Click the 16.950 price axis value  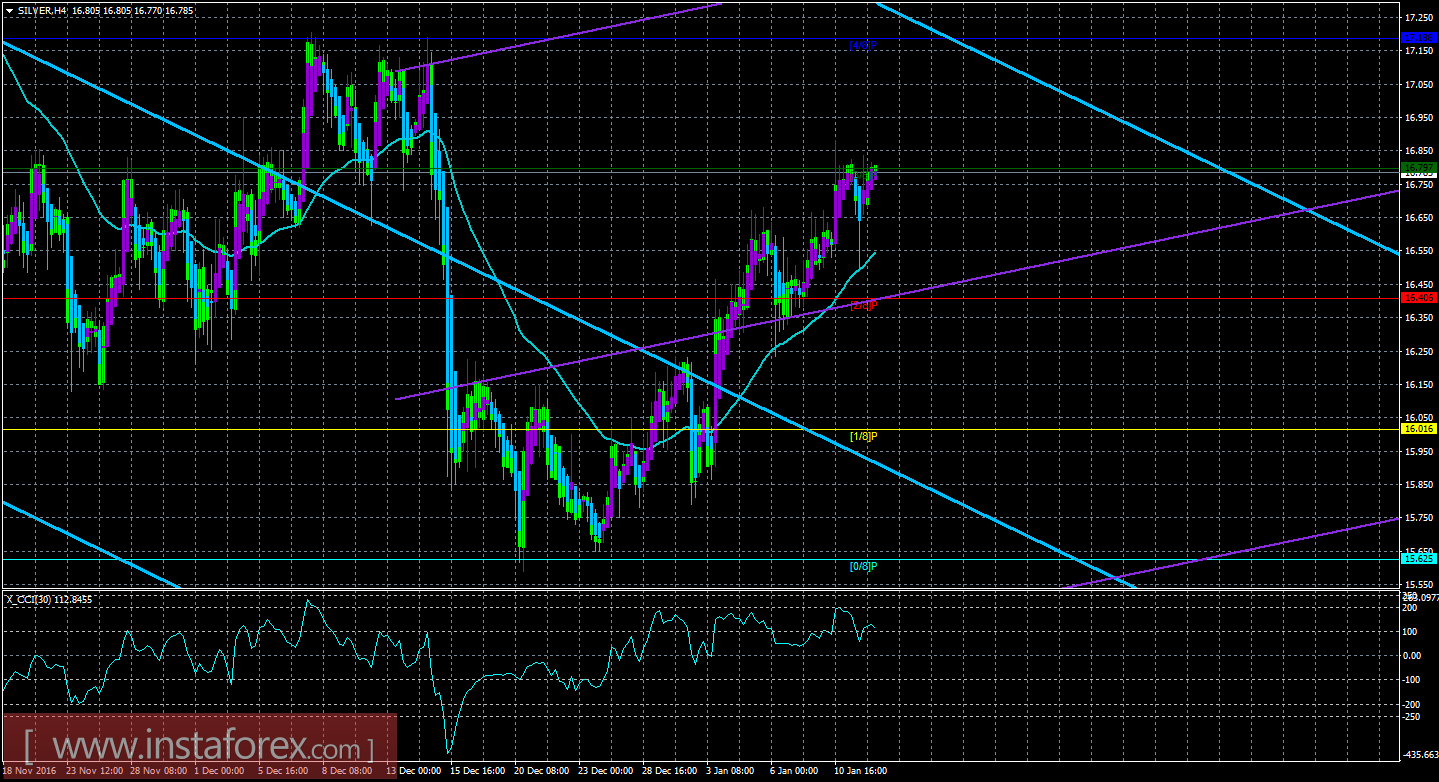(1419, 118)
